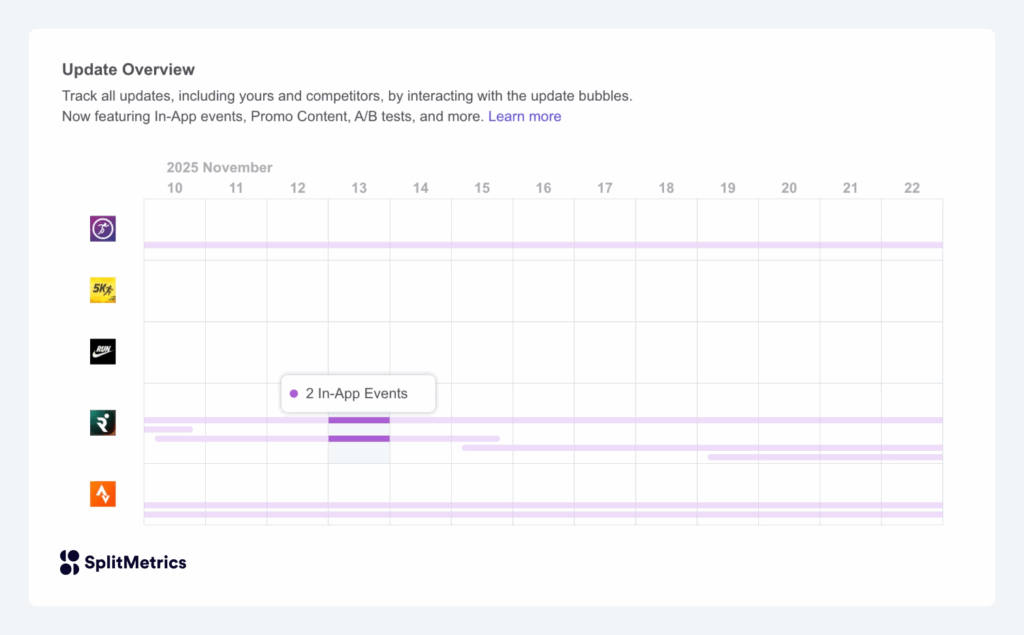The image size is (1024, 635).
Task: Open the purple circular runner app icon
Action: coord(103,228)
